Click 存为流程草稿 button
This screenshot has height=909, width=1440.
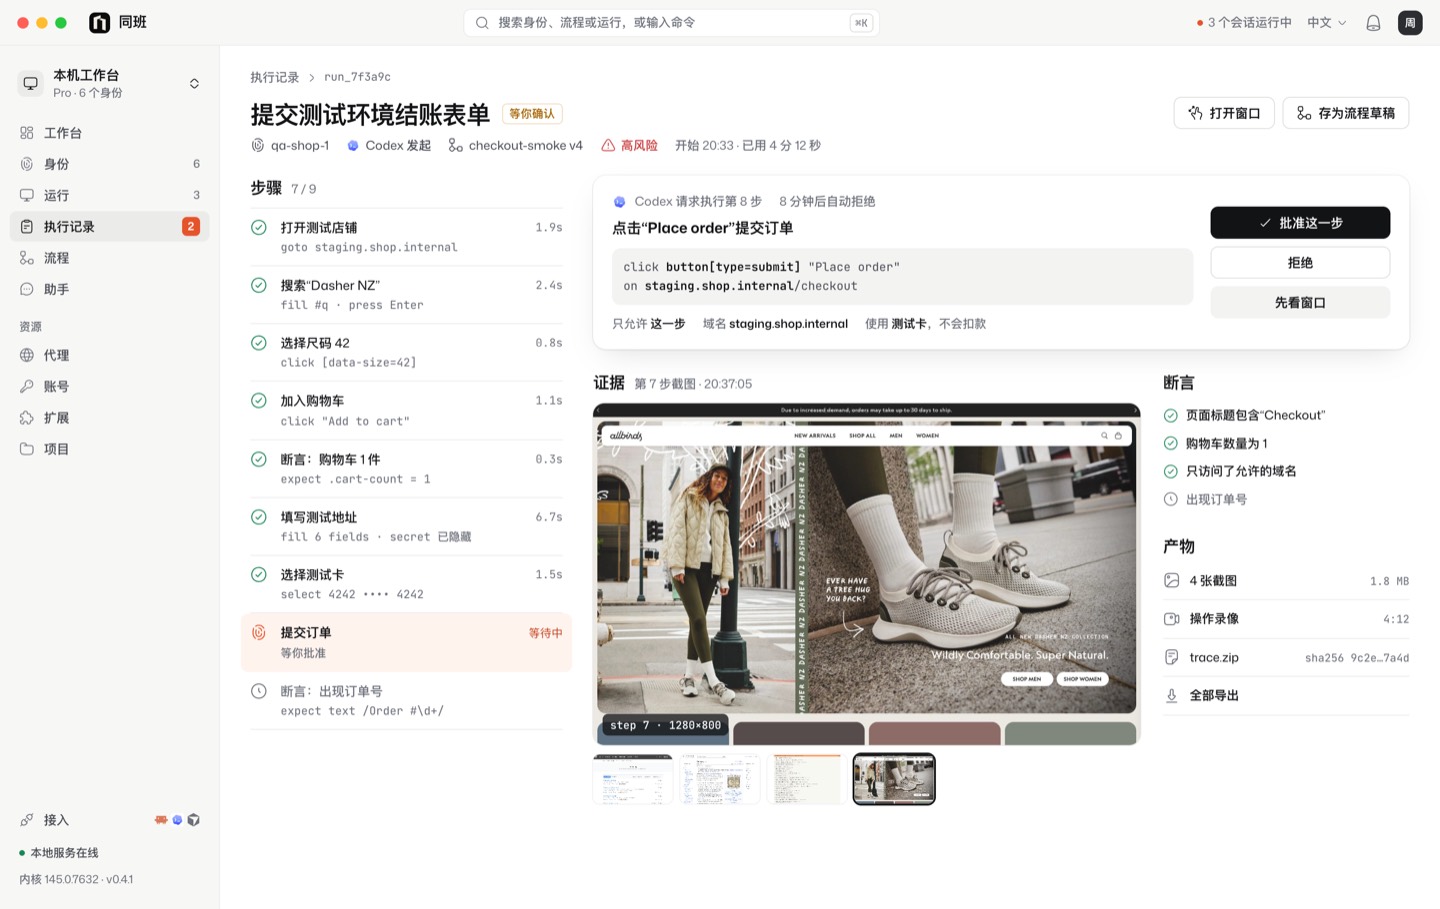(x=1346, y=113)
